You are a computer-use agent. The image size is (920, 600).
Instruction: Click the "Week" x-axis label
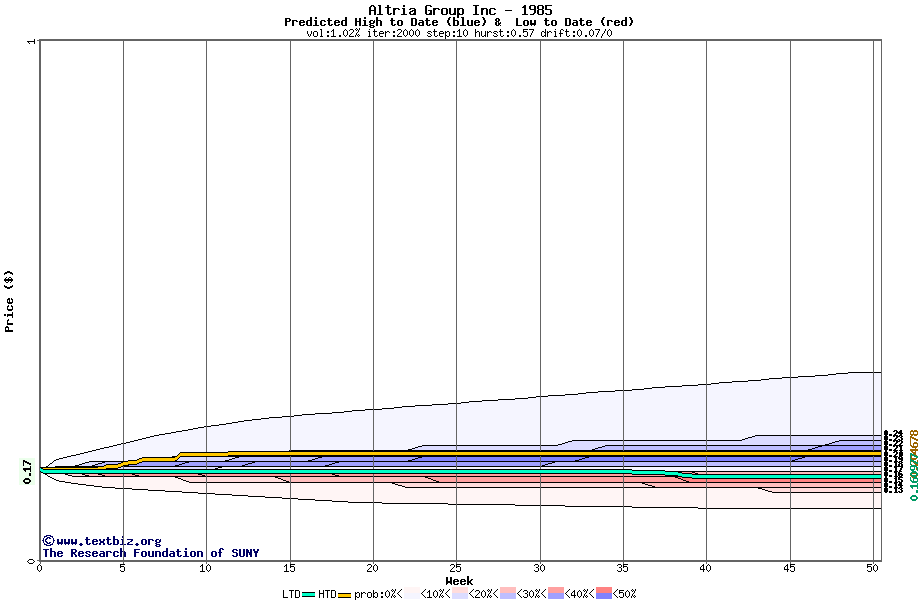[x=459, y=581]
